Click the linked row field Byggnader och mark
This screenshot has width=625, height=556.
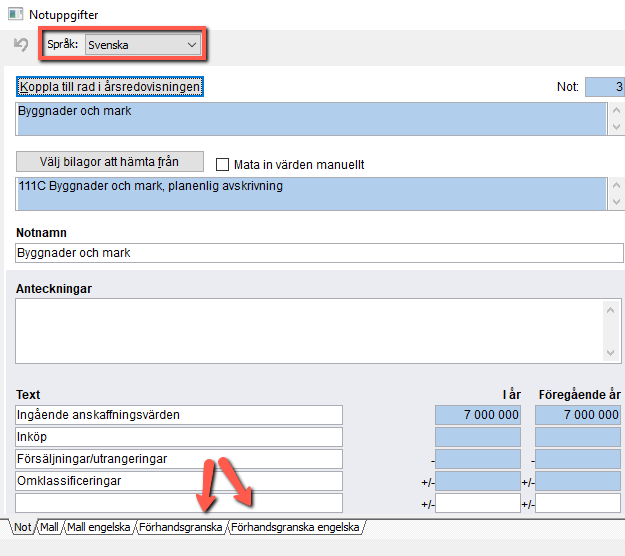311,119
